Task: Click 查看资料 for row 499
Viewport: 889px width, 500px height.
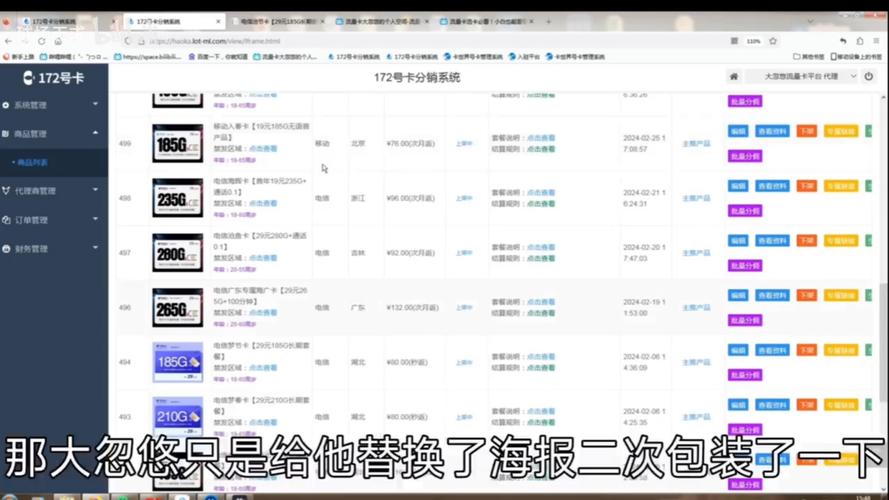Action: pyautogui.click(x=772, y=131)
